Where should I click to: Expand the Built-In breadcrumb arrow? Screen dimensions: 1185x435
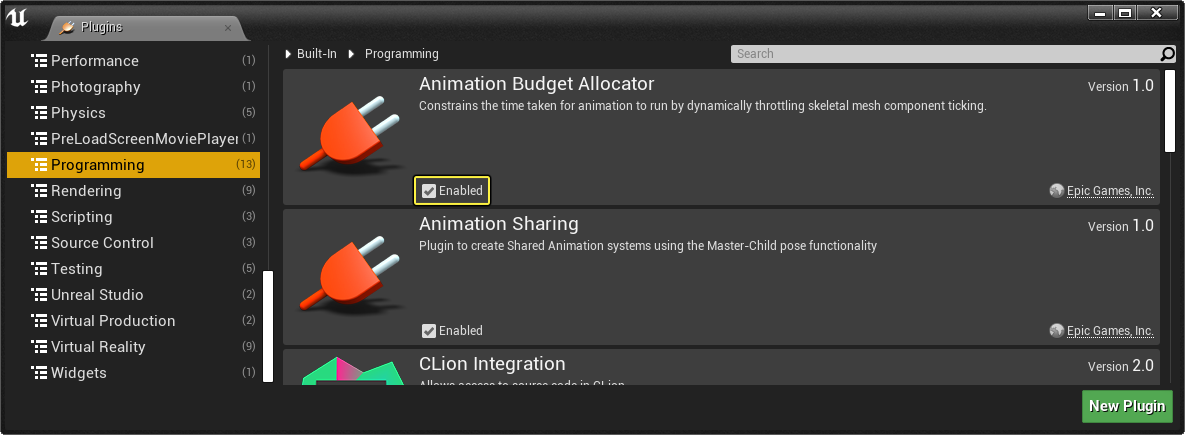click(x=288, y=54)
